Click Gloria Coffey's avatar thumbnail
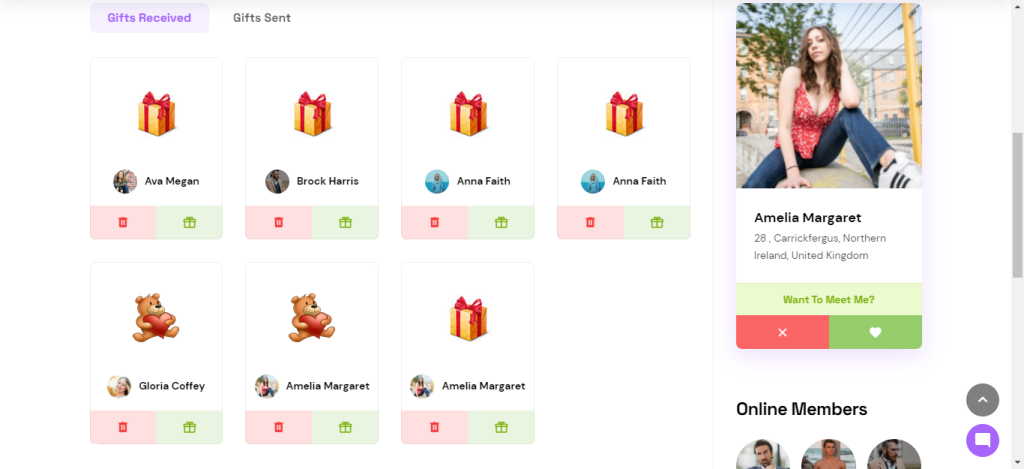This screenshot has height=469, width=1024. click(x=119, y=386)
